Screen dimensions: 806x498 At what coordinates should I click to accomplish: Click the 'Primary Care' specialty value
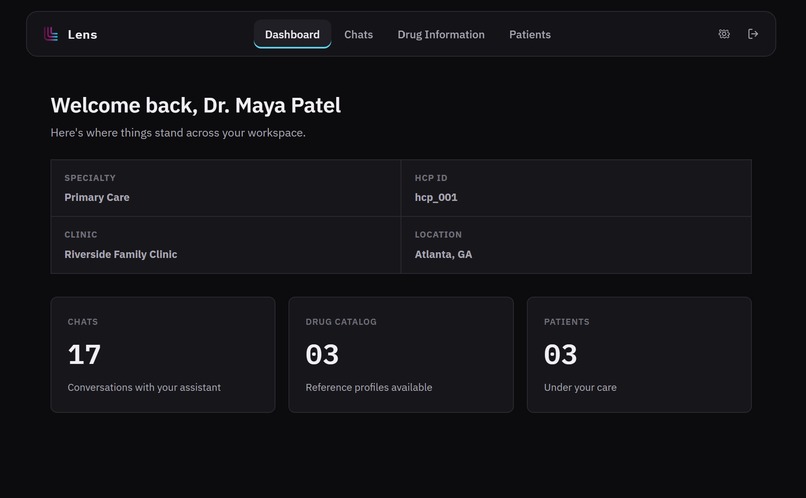coord(97,197)
